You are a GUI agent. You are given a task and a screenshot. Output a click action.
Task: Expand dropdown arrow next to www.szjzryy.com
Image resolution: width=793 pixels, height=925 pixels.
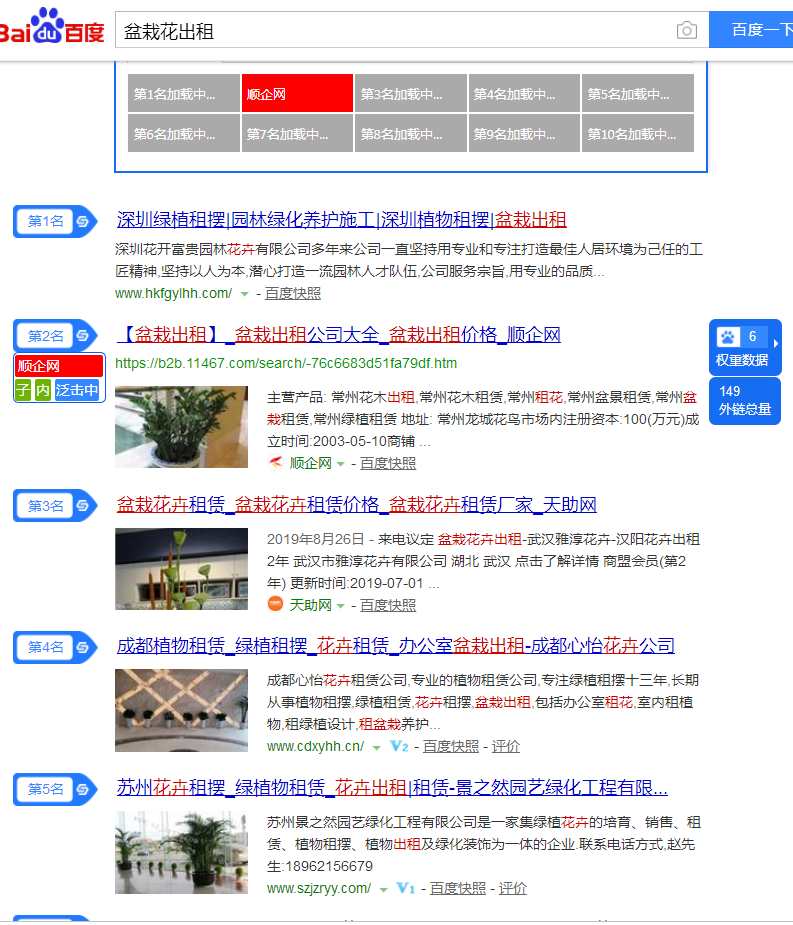[x=384, y=889]
